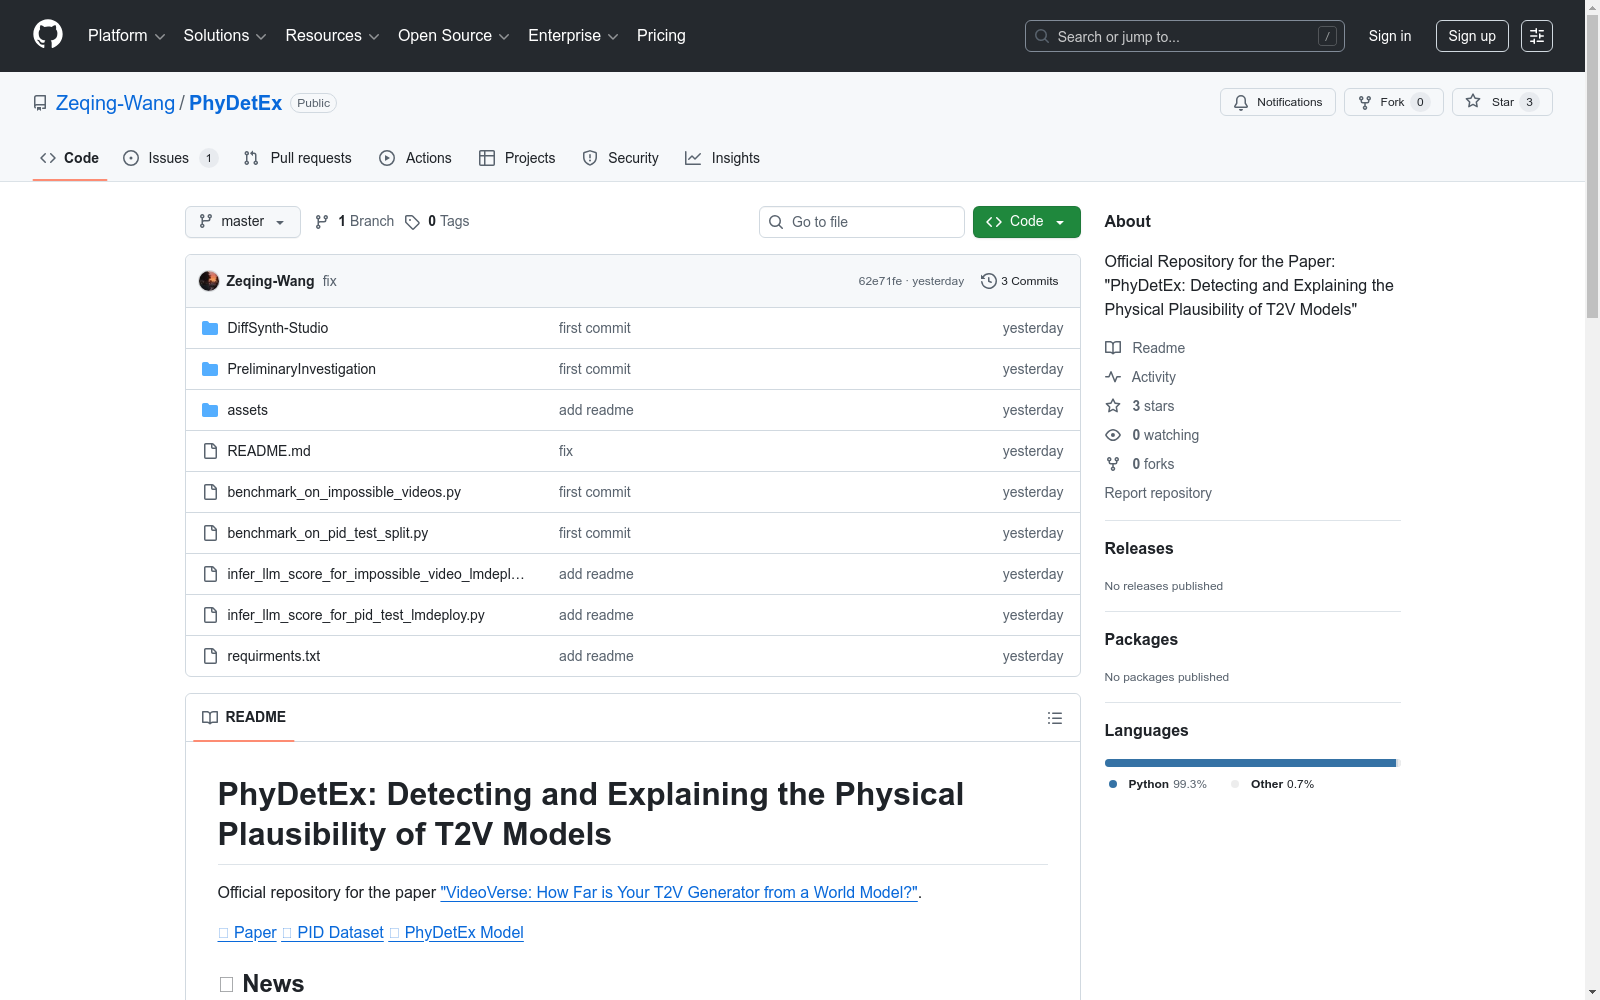Screen dimensions: 1600x1000
Task: Open the Pull requests tab
Action: 298,158
